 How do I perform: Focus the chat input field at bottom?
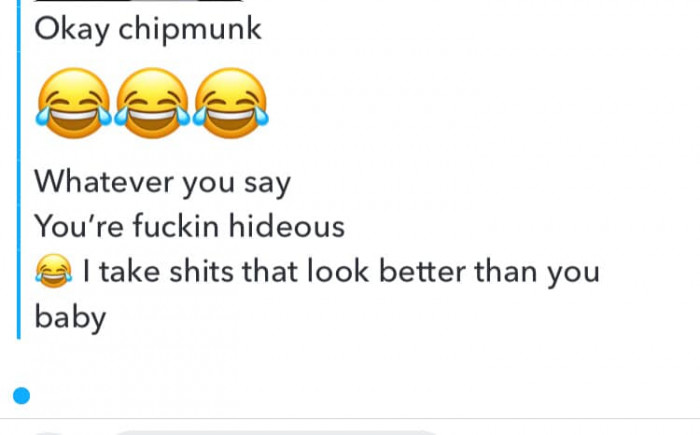[277, 432]
